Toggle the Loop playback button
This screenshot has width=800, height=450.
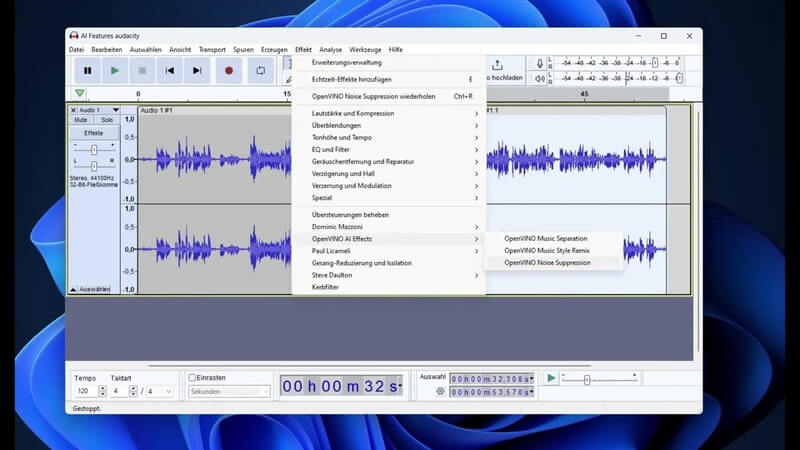tap(260, 71)
